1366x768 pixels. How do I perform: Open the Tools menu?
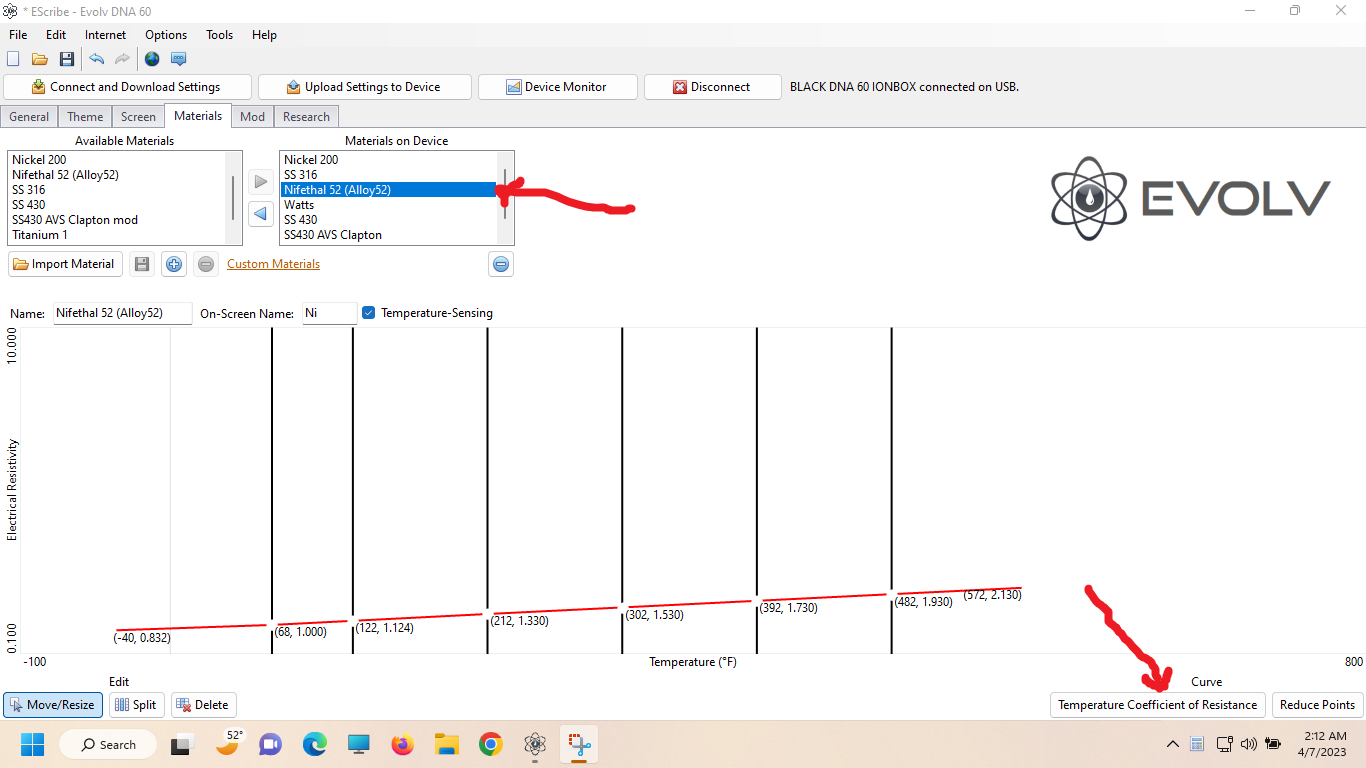click(219, 35)
